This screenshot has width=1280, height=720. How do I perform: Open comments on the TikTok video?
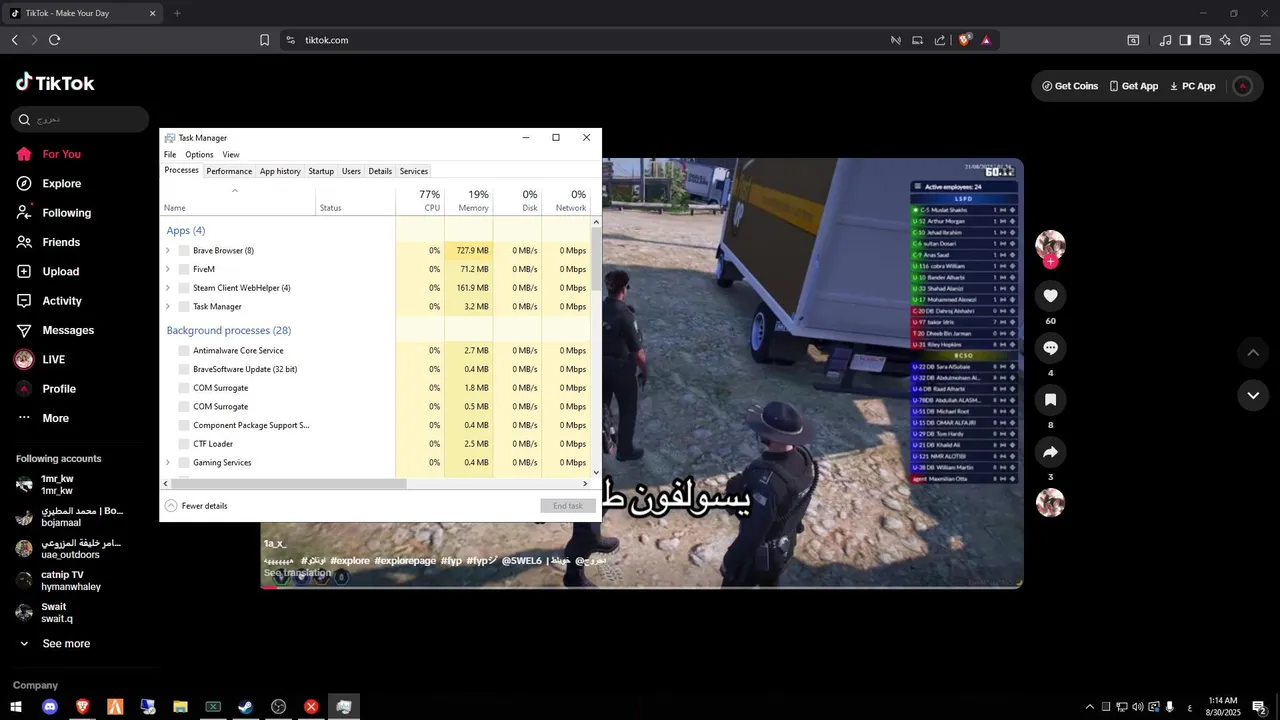(1050, 348)
